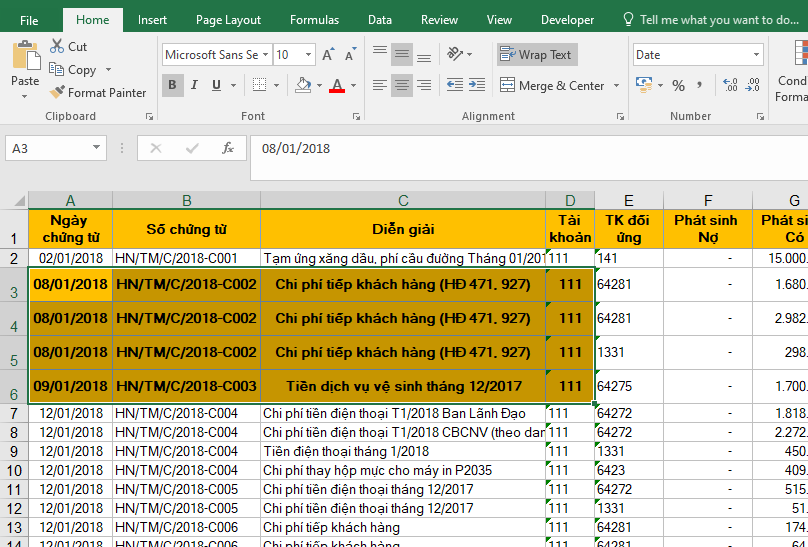Click the Cut scissors icon

56,47
